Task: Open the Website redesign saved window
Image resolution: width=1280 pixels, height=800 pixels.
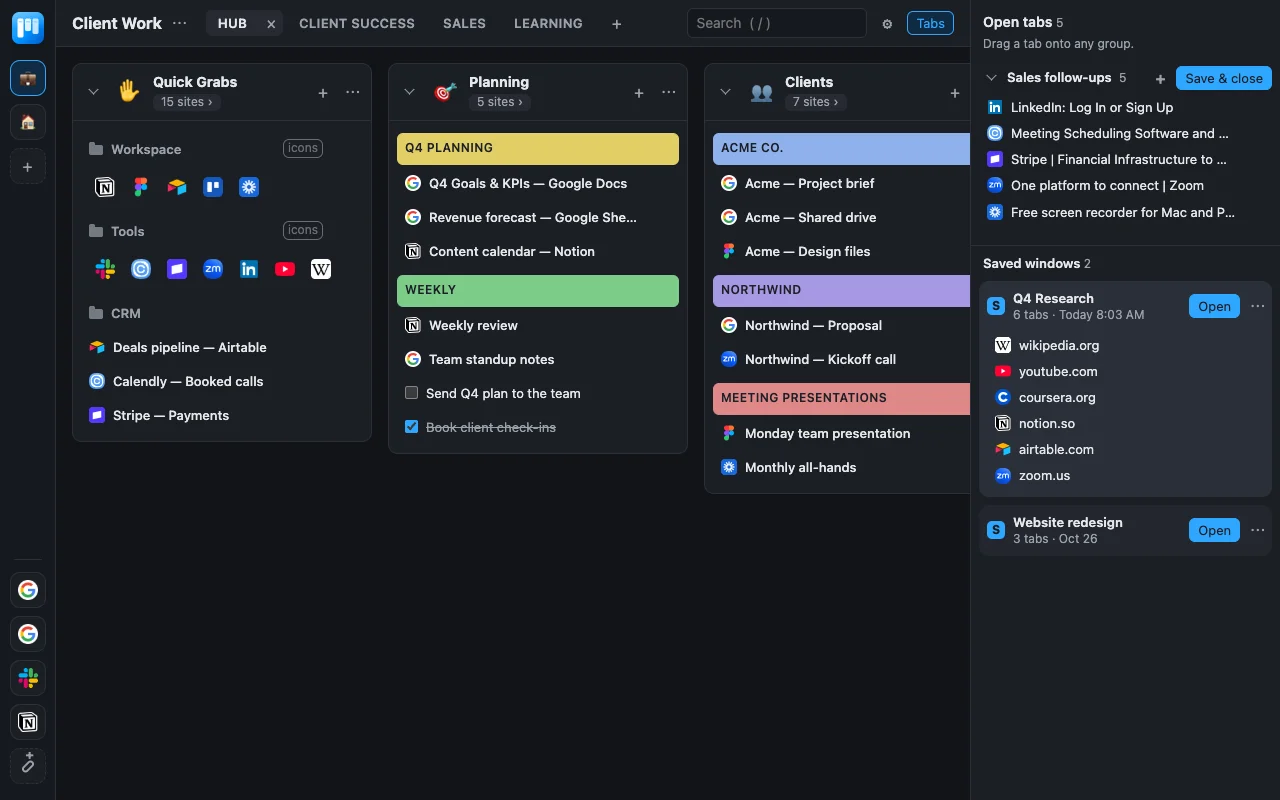Action: coord(1214,530)
